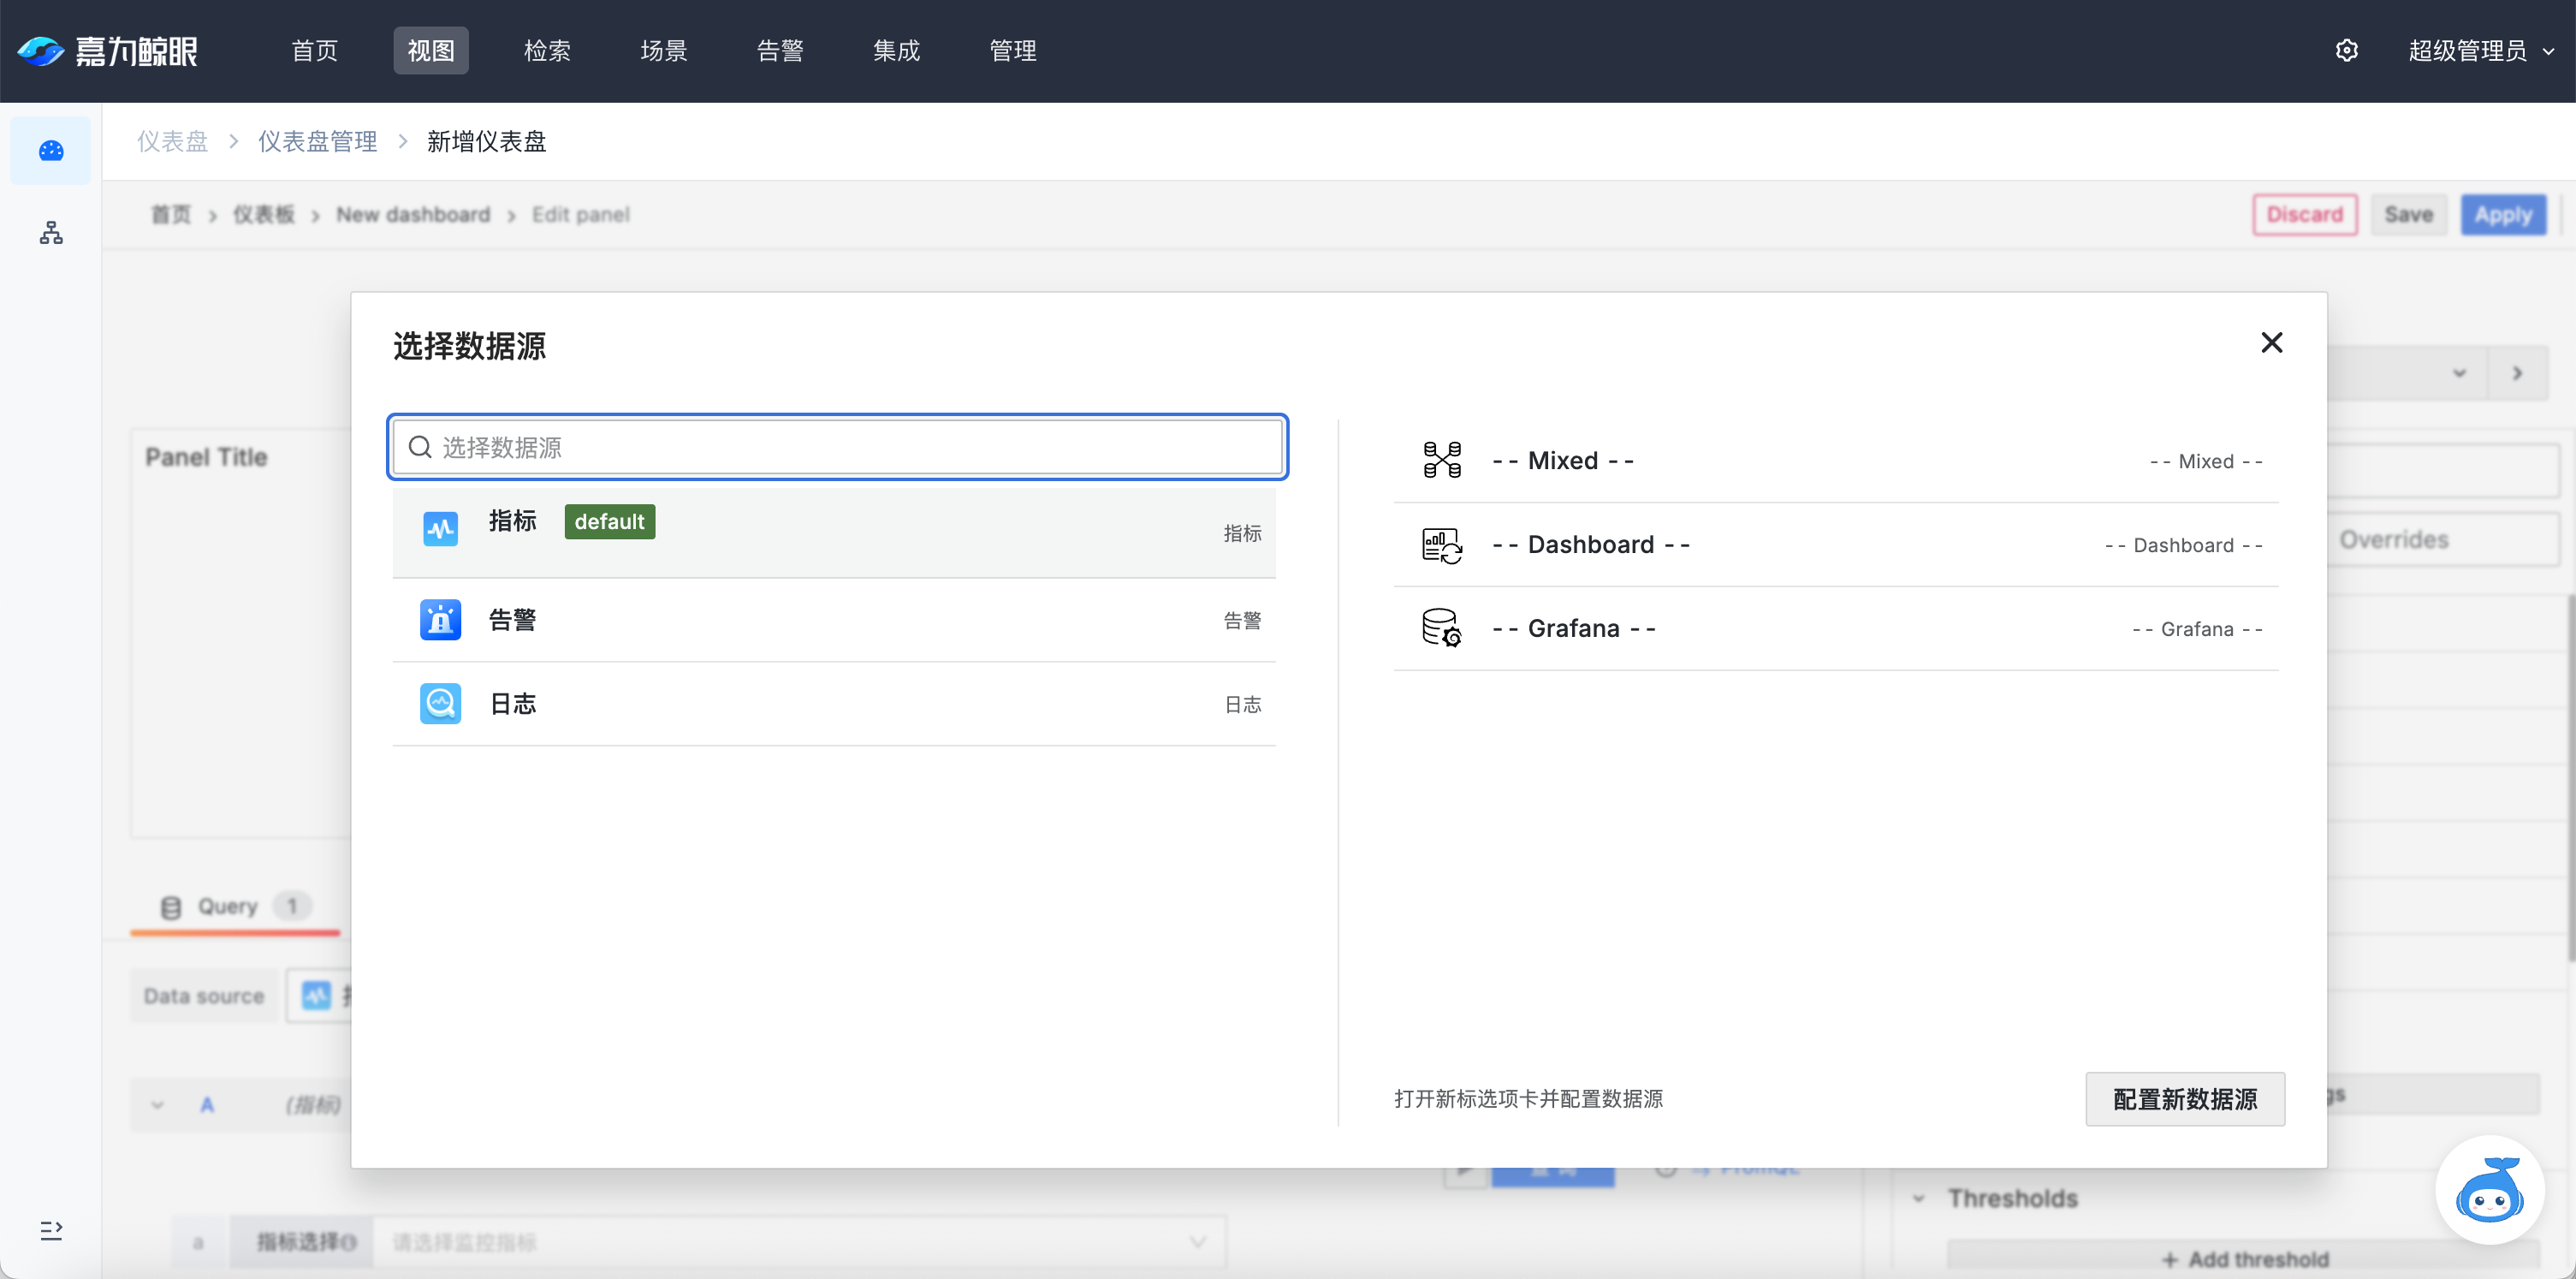Viewport: 2576px width, 1279px height.
Task: Choose the Dashboard datasource icon
Action: [1441, 545]
